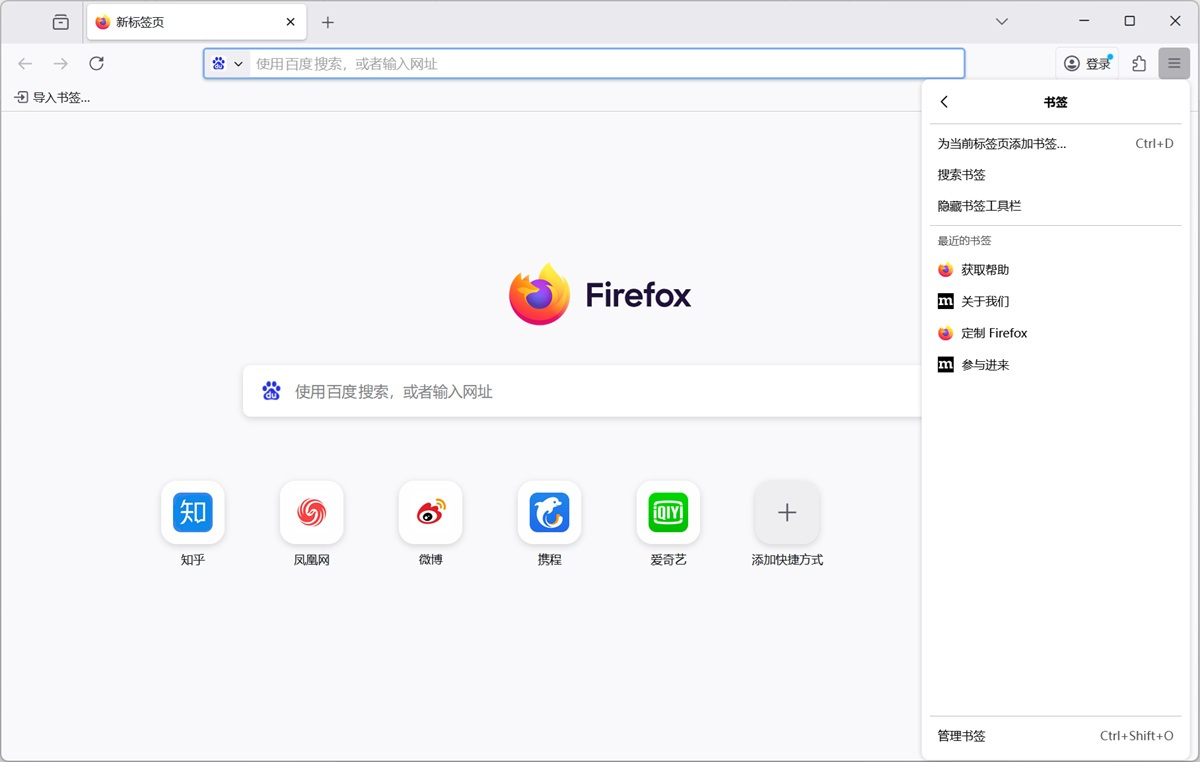Viewport: 1200px width, 762px height.
Task: Open the 定制 Firefox bookmark
Action: [995, 332]
